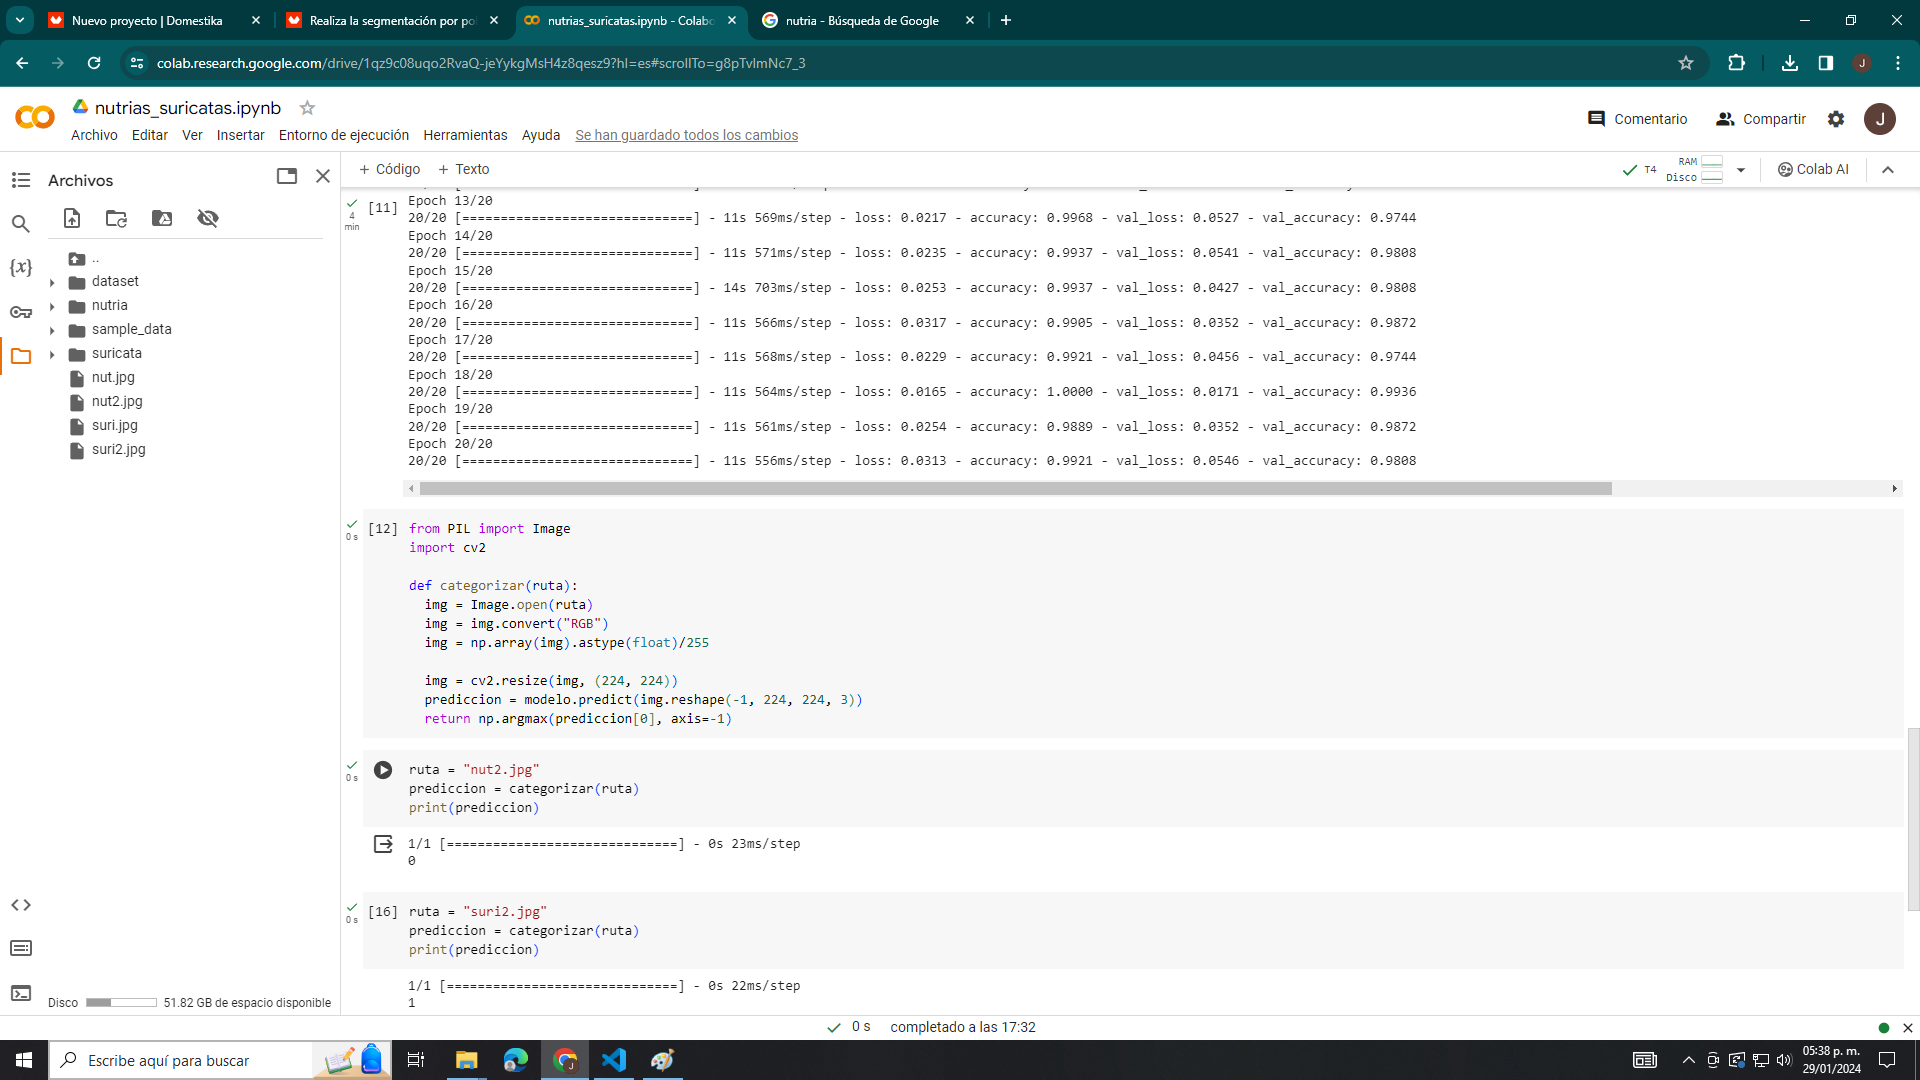Toggle the cell output view icon

pos(383,844)
